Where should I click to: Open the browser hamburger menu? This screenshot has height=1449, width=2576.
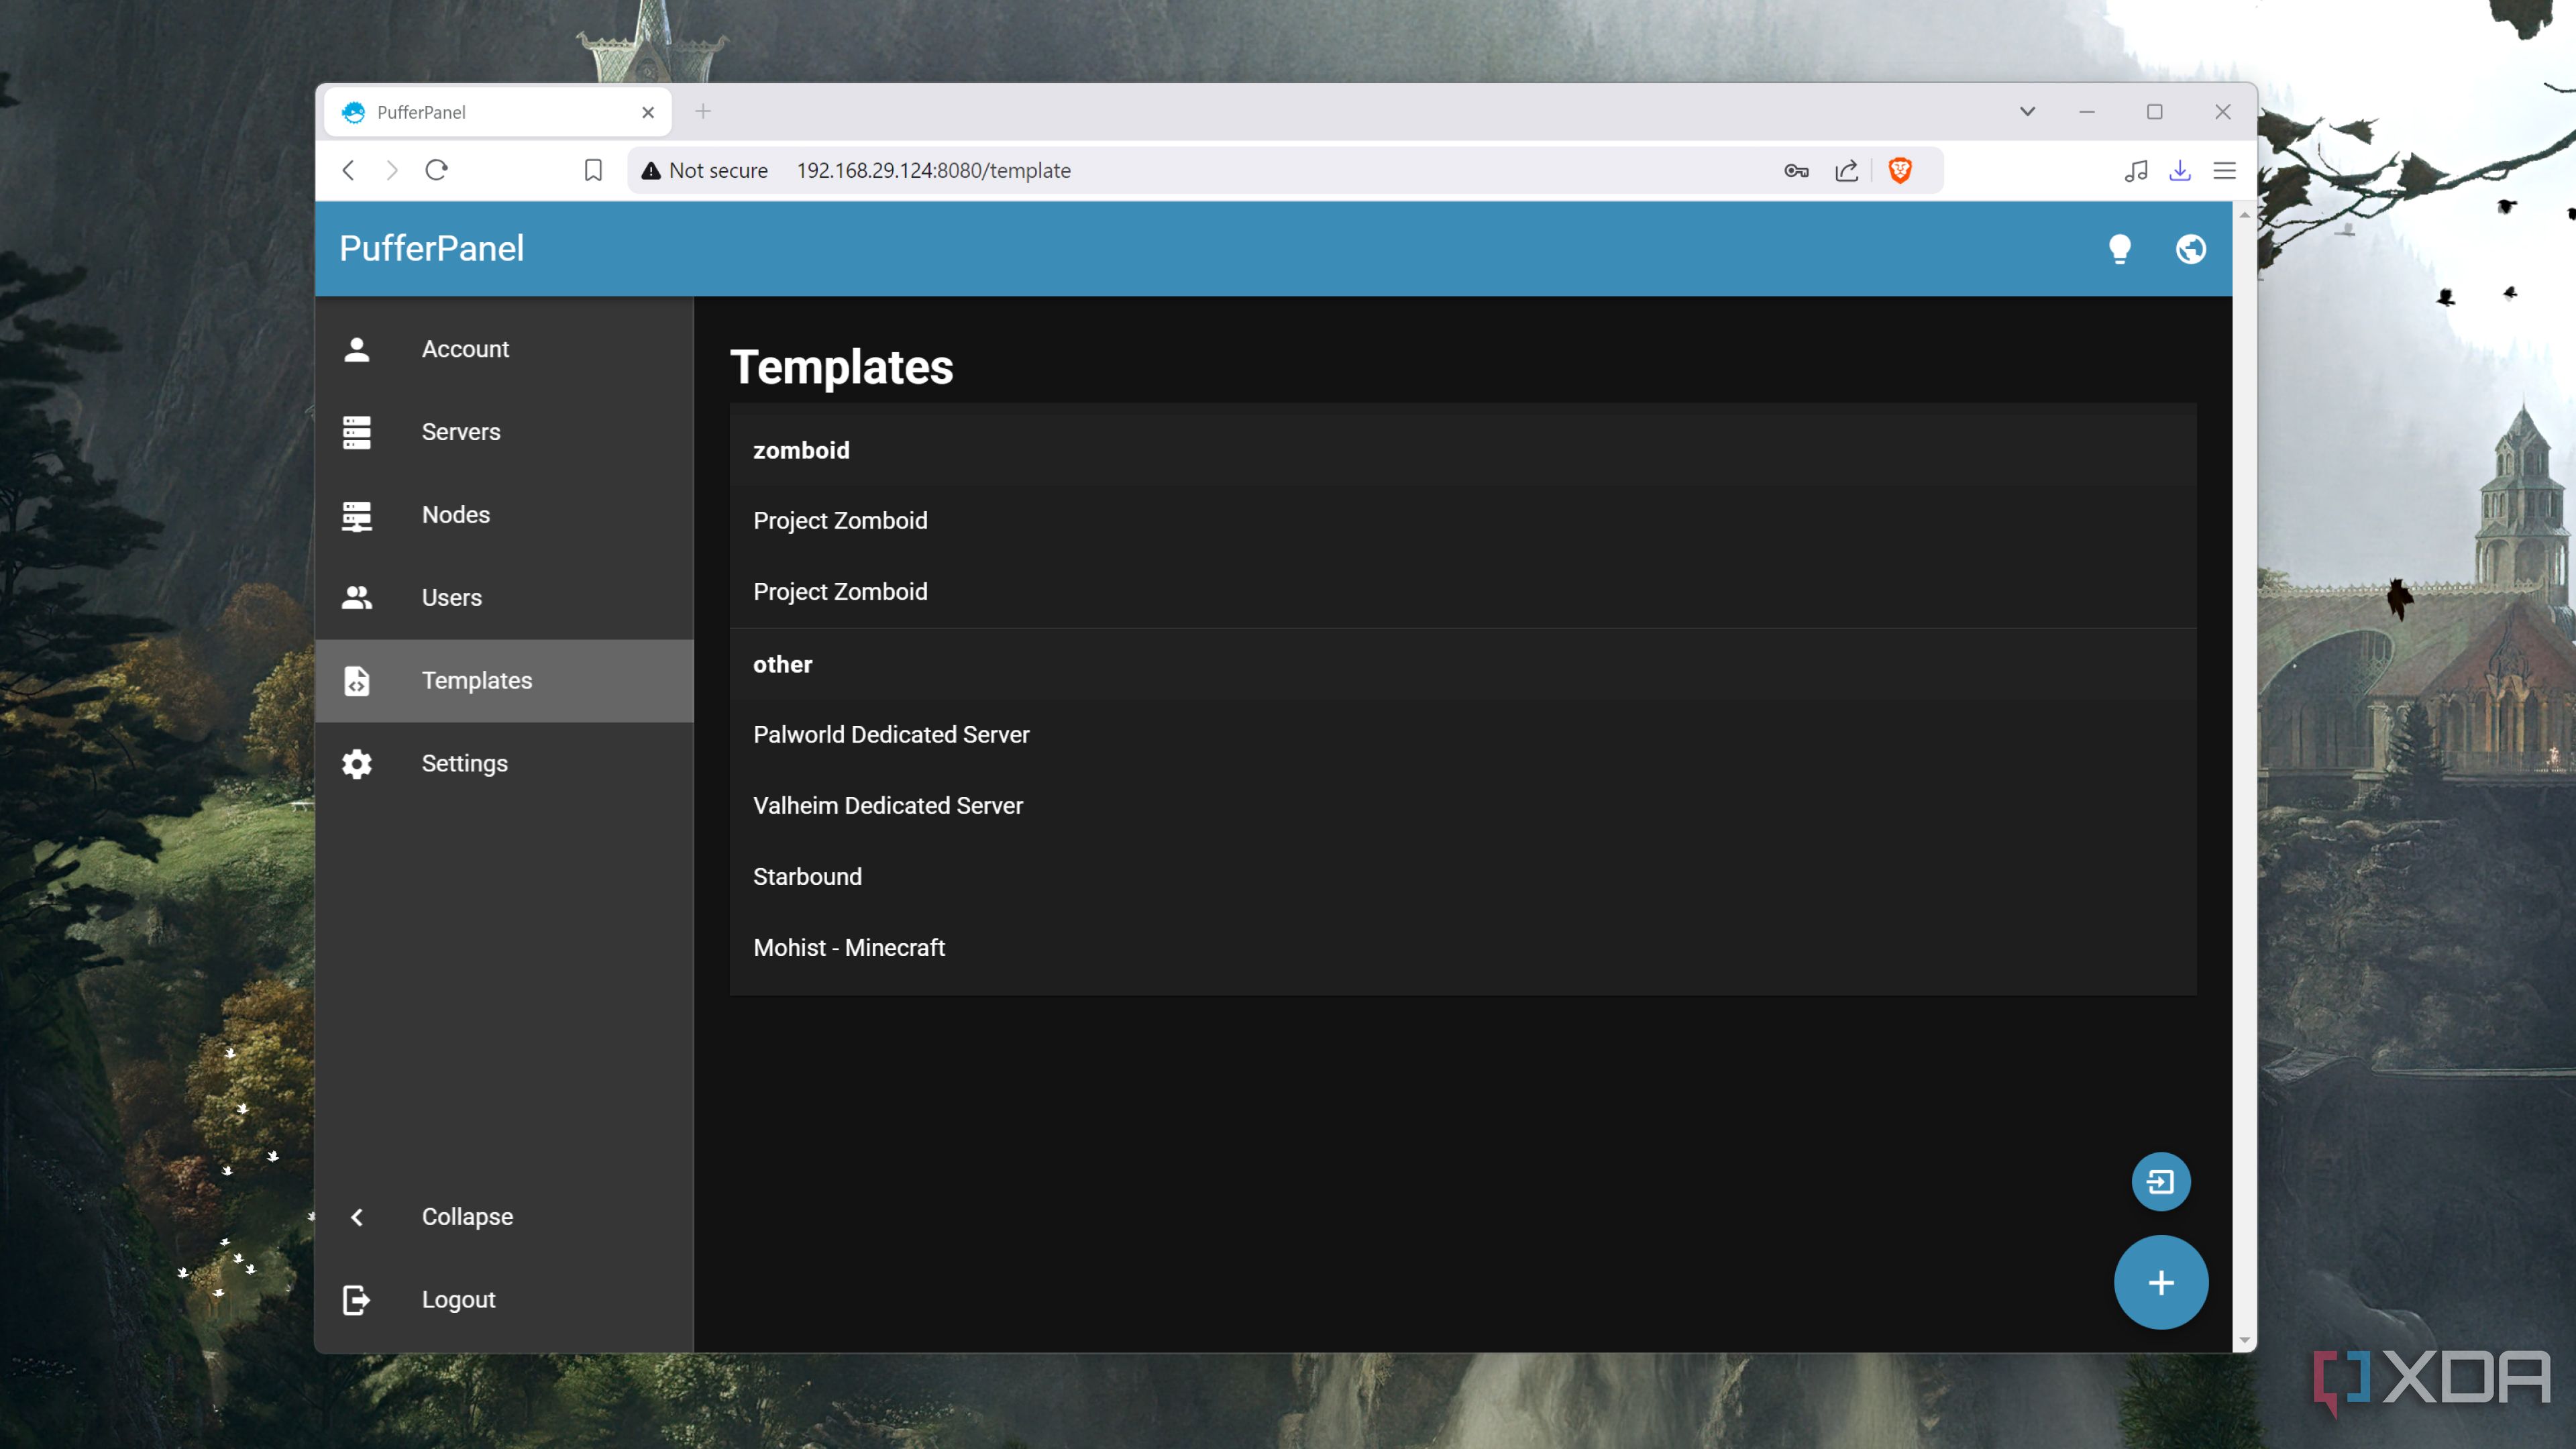pos(2224,171)
